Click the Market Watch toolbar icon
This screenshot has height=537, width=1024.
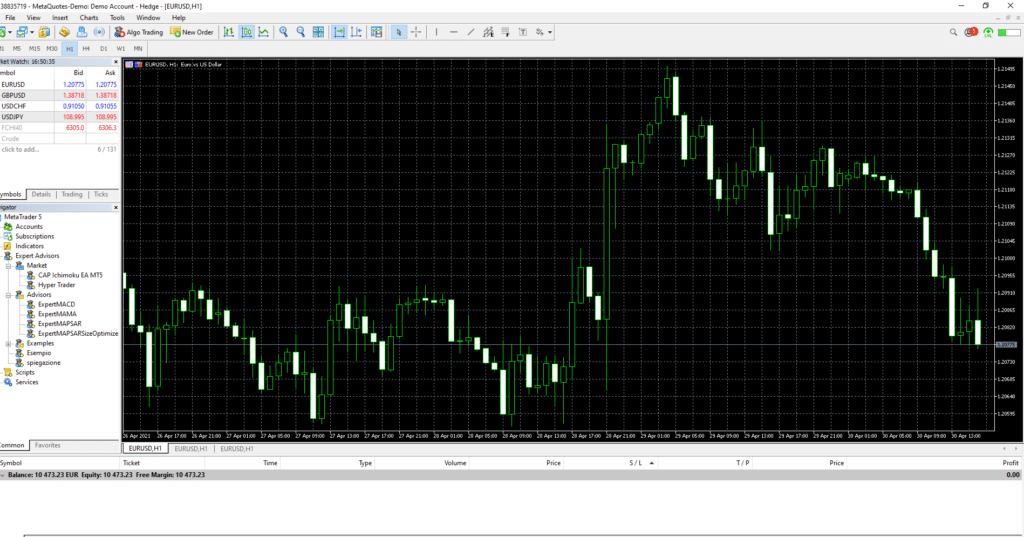click(x=44, y=32)
